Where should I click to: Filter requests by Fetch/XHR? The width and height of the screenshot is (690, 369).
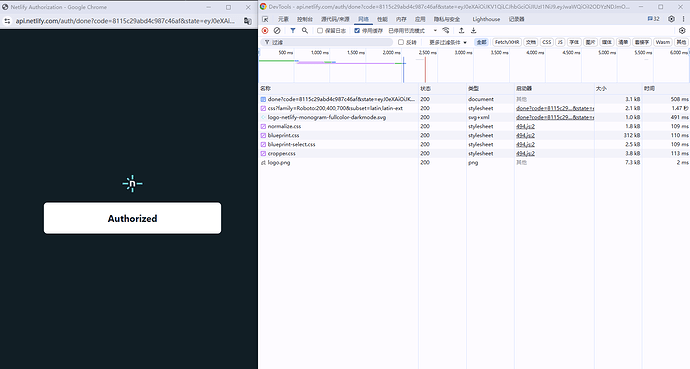pyautogui.click(x=506, y=42)
